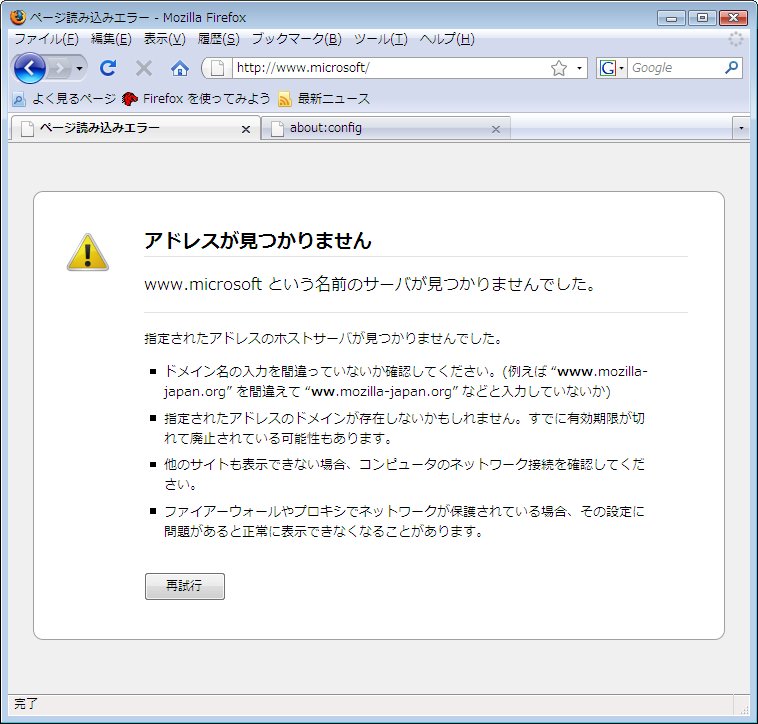The height and width of the screenshot is (724, 758).
Task: Switch to the about:config tab
Action: click(x=385, y=128)
